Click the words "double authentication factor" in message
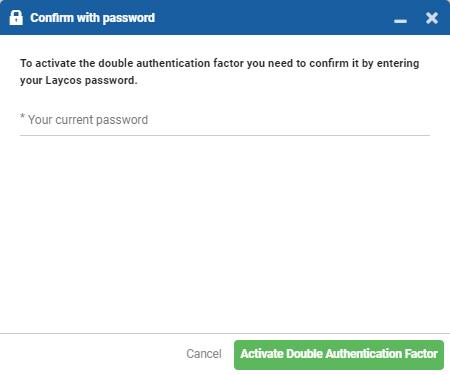The image size is (450, 375). coord(171,63)
